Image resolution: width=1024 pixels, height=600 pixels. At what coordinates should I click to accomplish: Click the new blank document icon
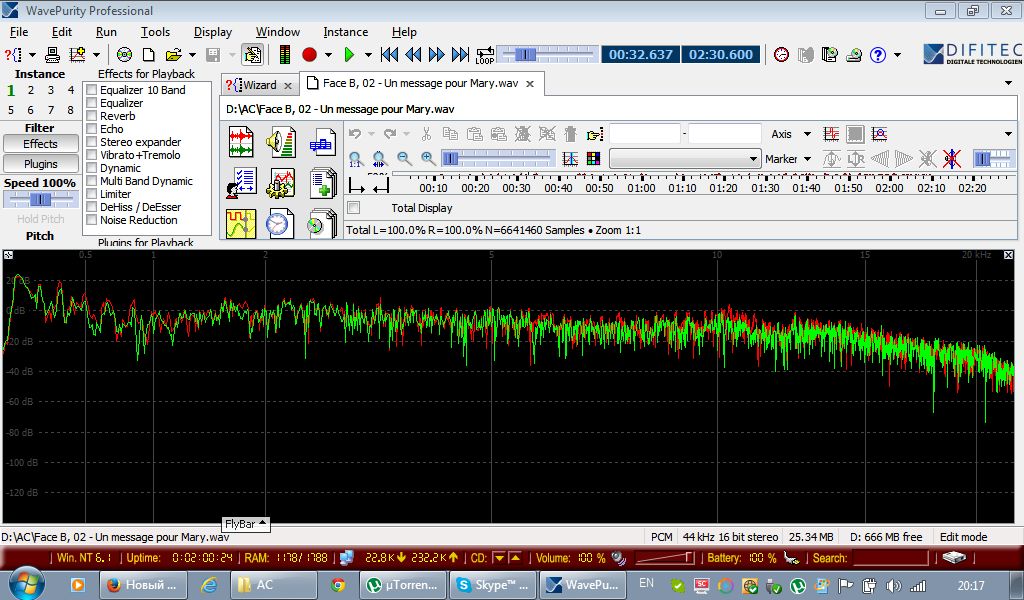click(148, 55)
